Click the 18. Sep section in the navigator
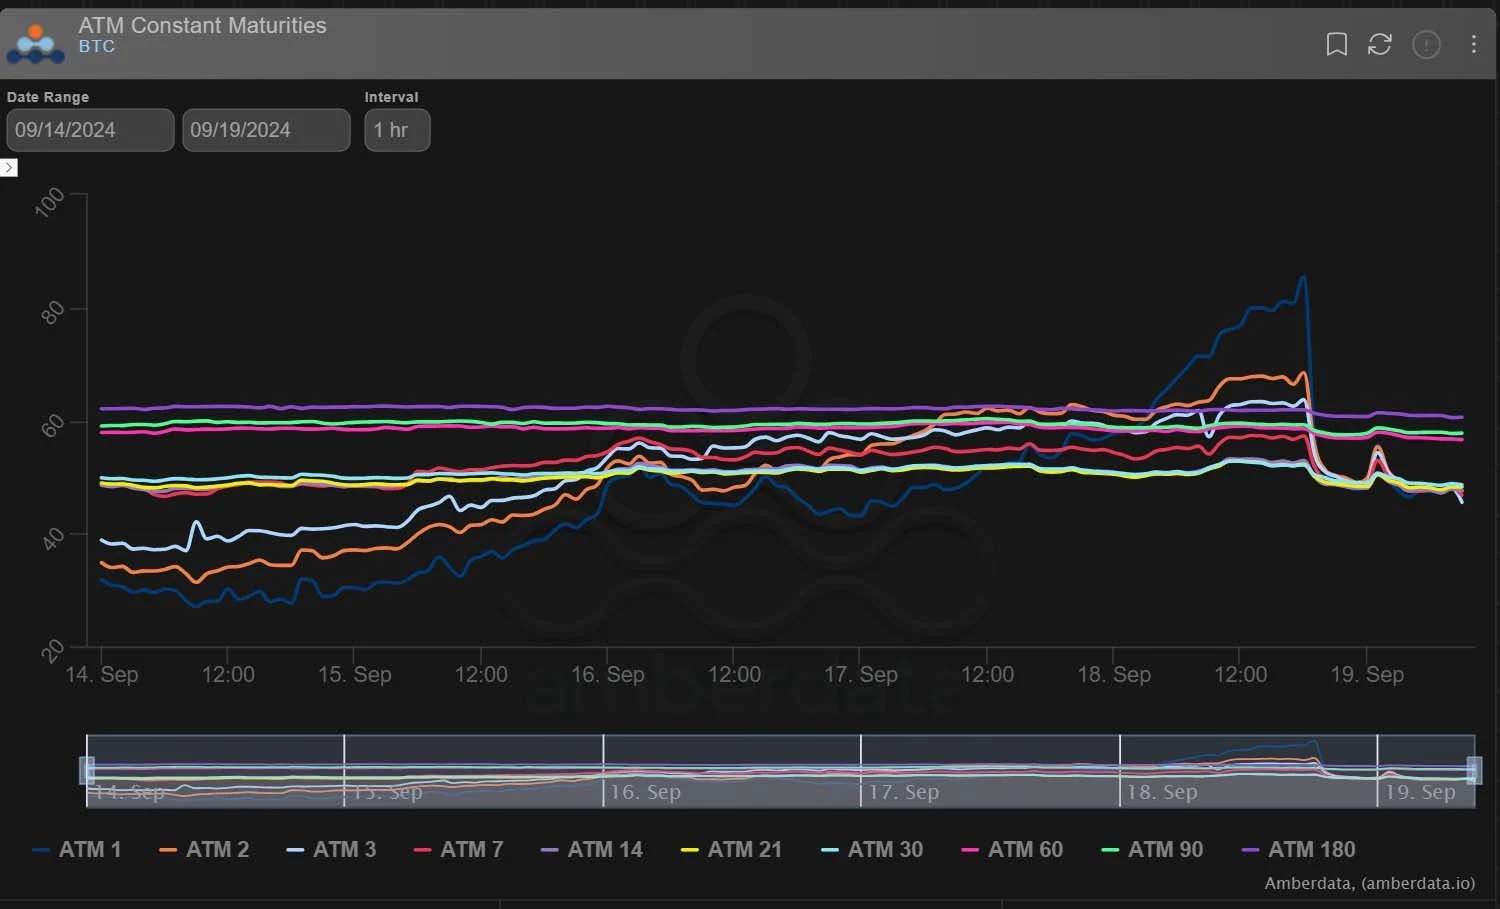This screenshot has width=1500, height=909. pyautogui.click(x=1248, y=771)
